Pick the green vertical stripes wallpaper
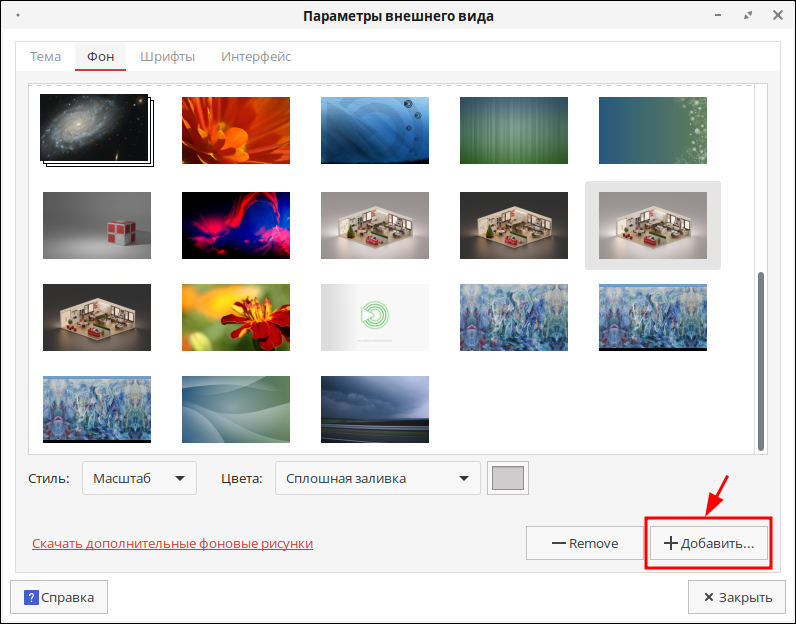Viewport: 796px width, 624px height. (513, 130)
